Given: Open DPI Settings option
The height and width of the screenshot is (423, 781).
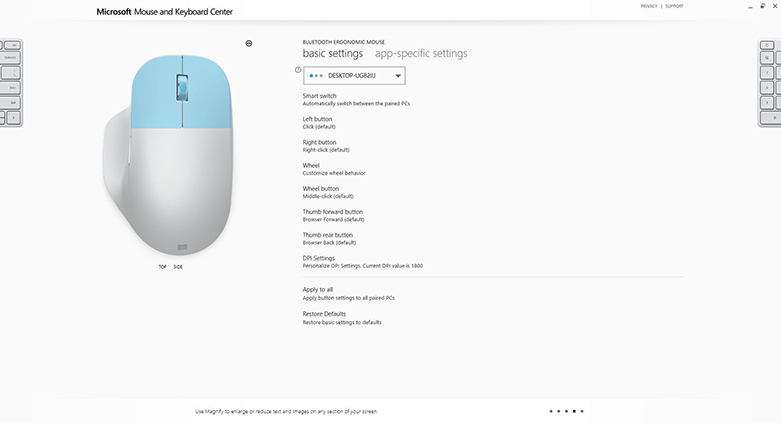Looking at the screenshot, I should [x=363, y=262].
